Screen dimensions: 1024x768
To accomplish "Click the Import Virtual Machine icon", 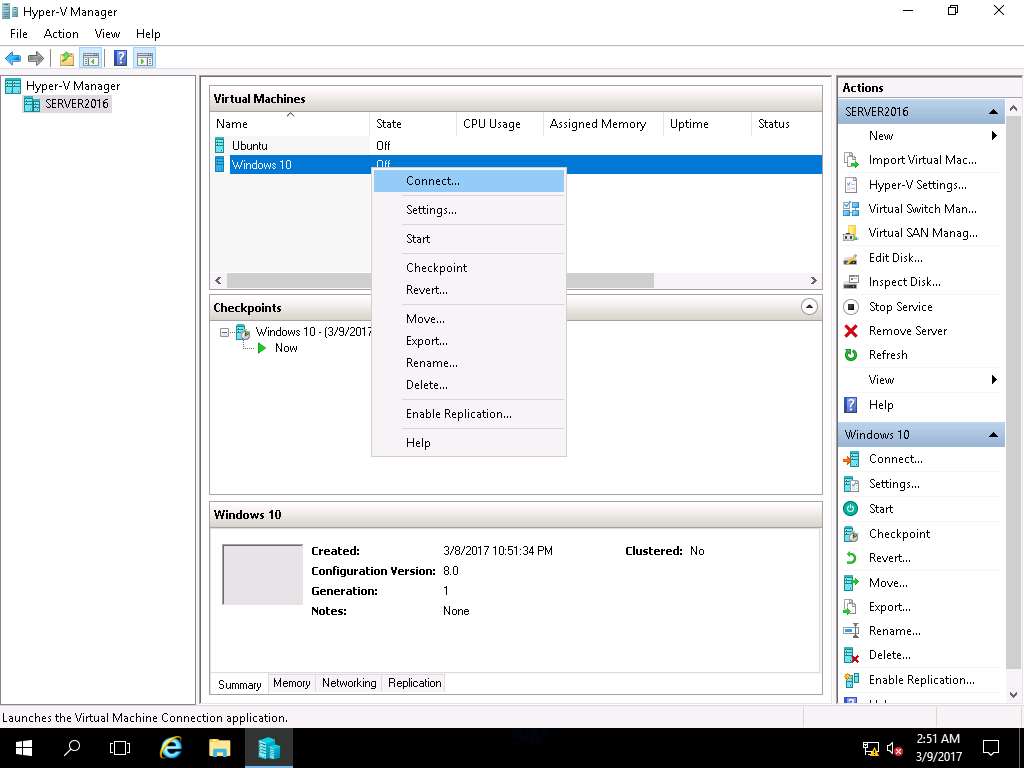I will (851, 160).
